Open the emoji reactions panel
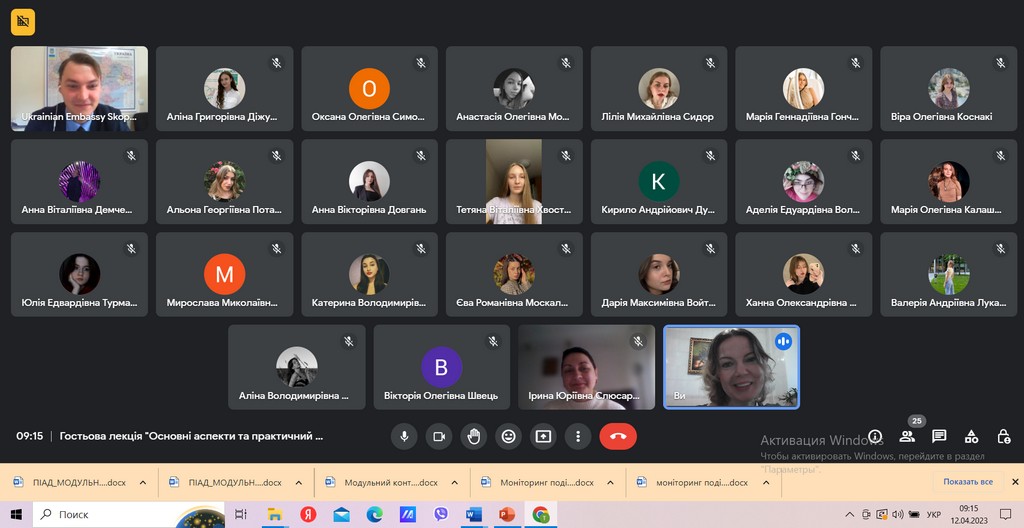Screen dimensions: 1024x528 (x=508, y=436)
